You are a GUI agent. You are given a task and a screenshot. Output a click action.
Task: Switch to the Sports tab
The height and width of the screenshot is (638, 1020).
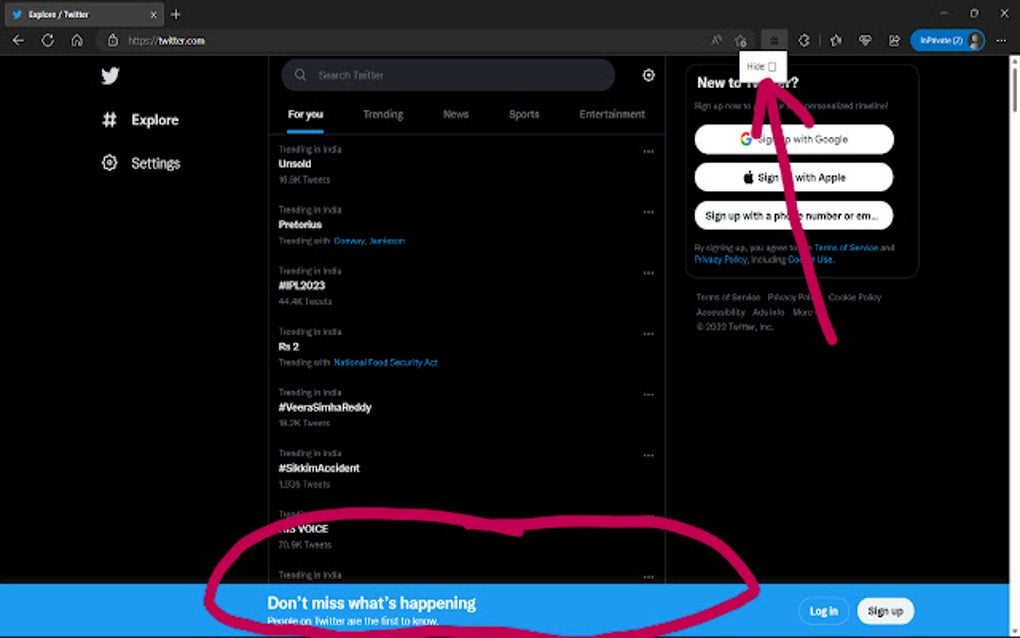523,114
